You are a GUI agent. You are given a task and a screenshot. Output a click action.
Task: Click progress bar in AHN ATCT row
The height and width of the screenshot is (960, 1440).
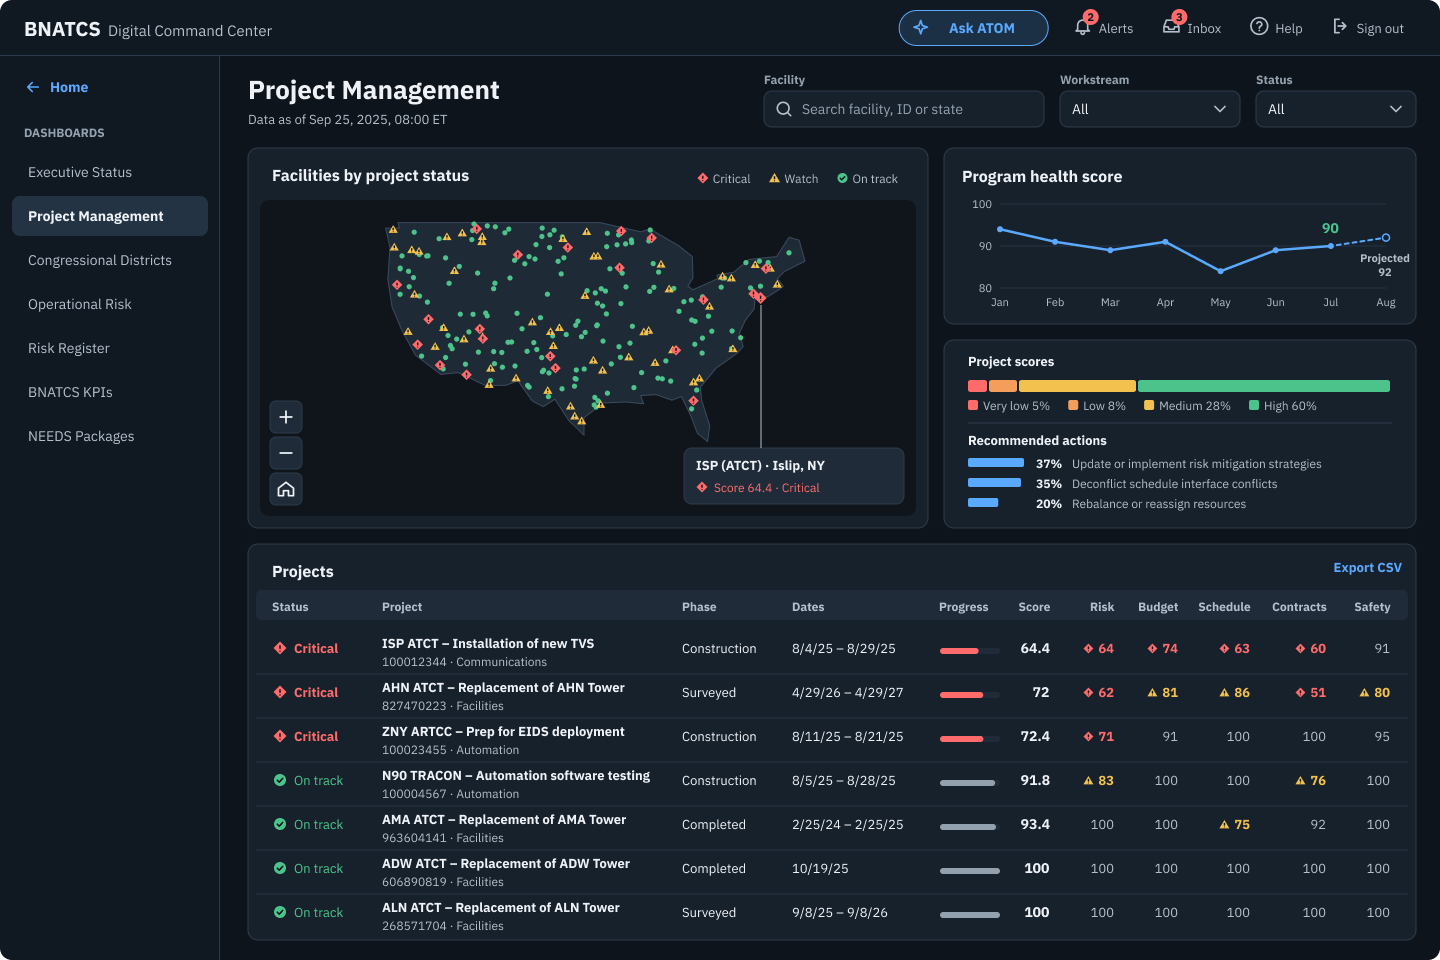[969, 695]
